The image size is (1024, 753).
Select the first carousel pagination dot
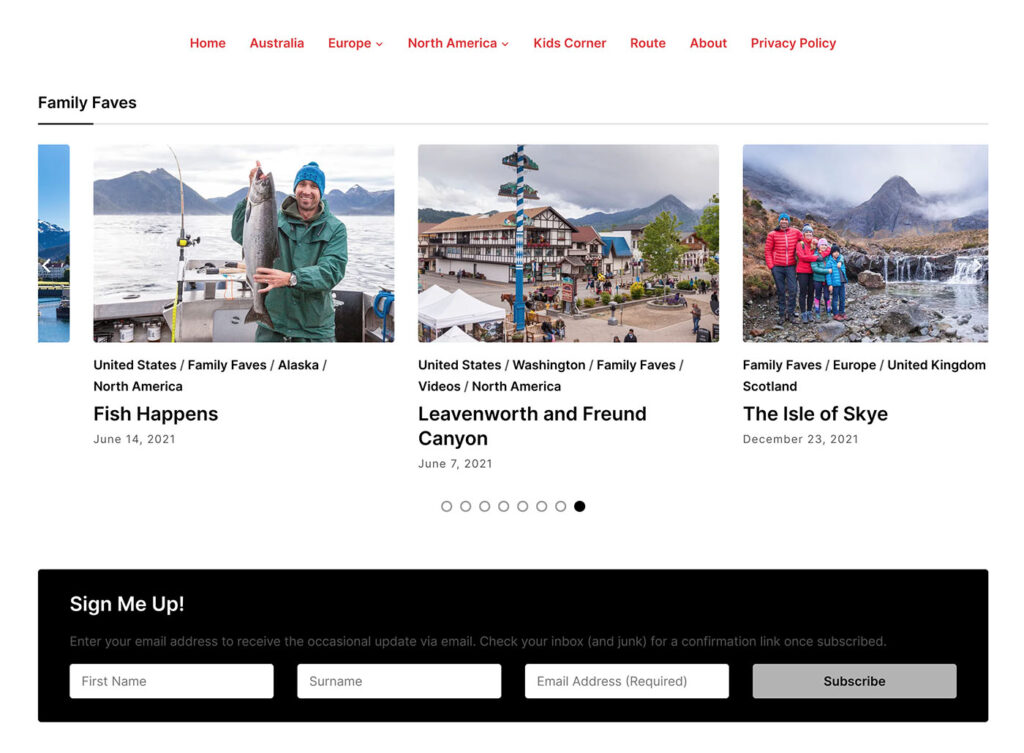447,506
